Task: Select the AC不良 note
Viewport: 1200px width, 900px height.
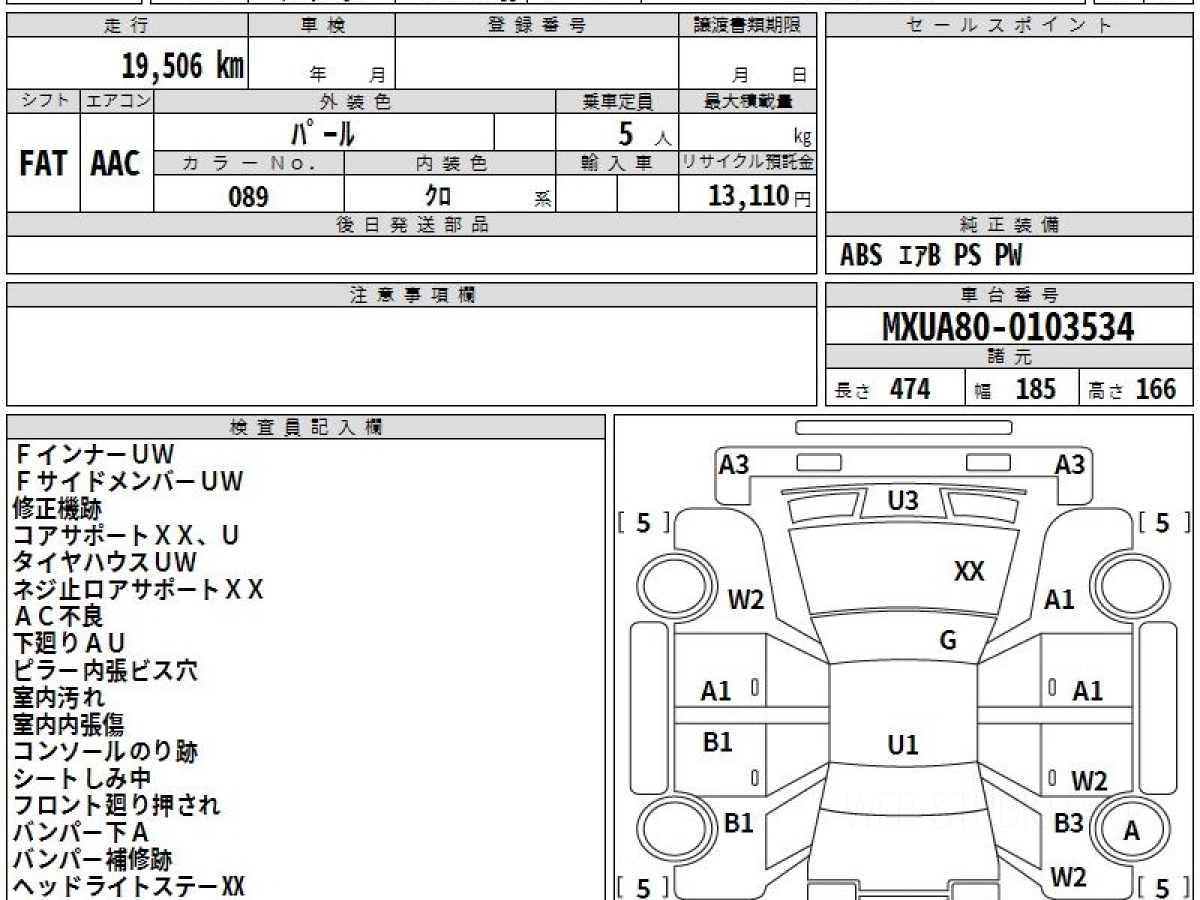Action: pos(59,617)
